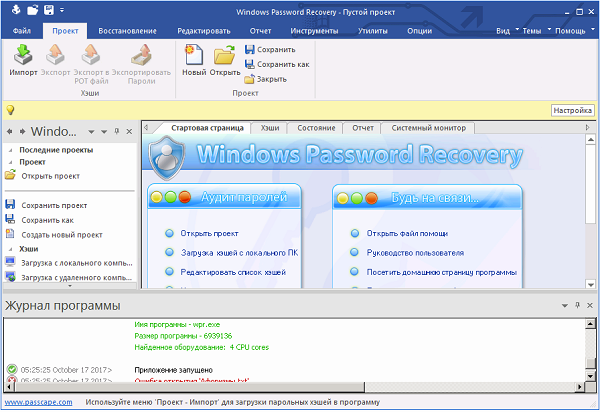Close the Windo... side panel
Viewport: 600px width, 412px height.
[129, 132]
